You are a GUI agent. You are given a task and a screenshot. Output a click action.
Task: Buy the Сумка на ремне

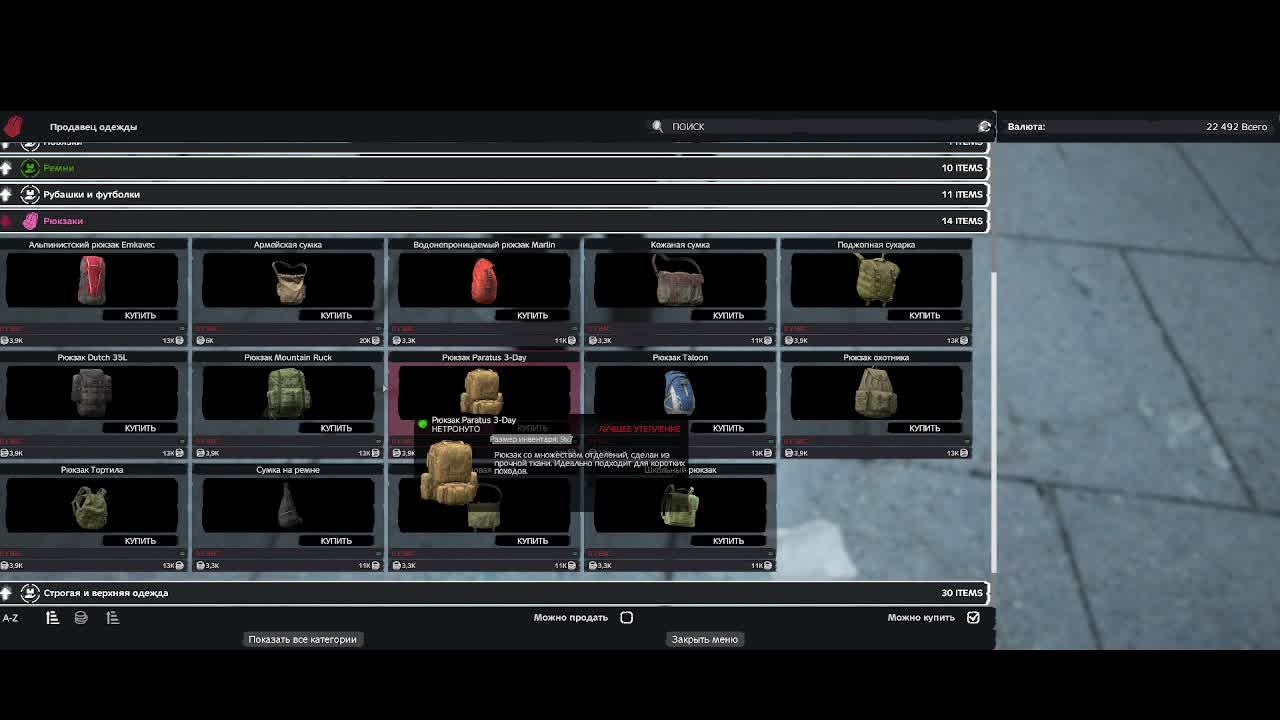click(336, 541)
